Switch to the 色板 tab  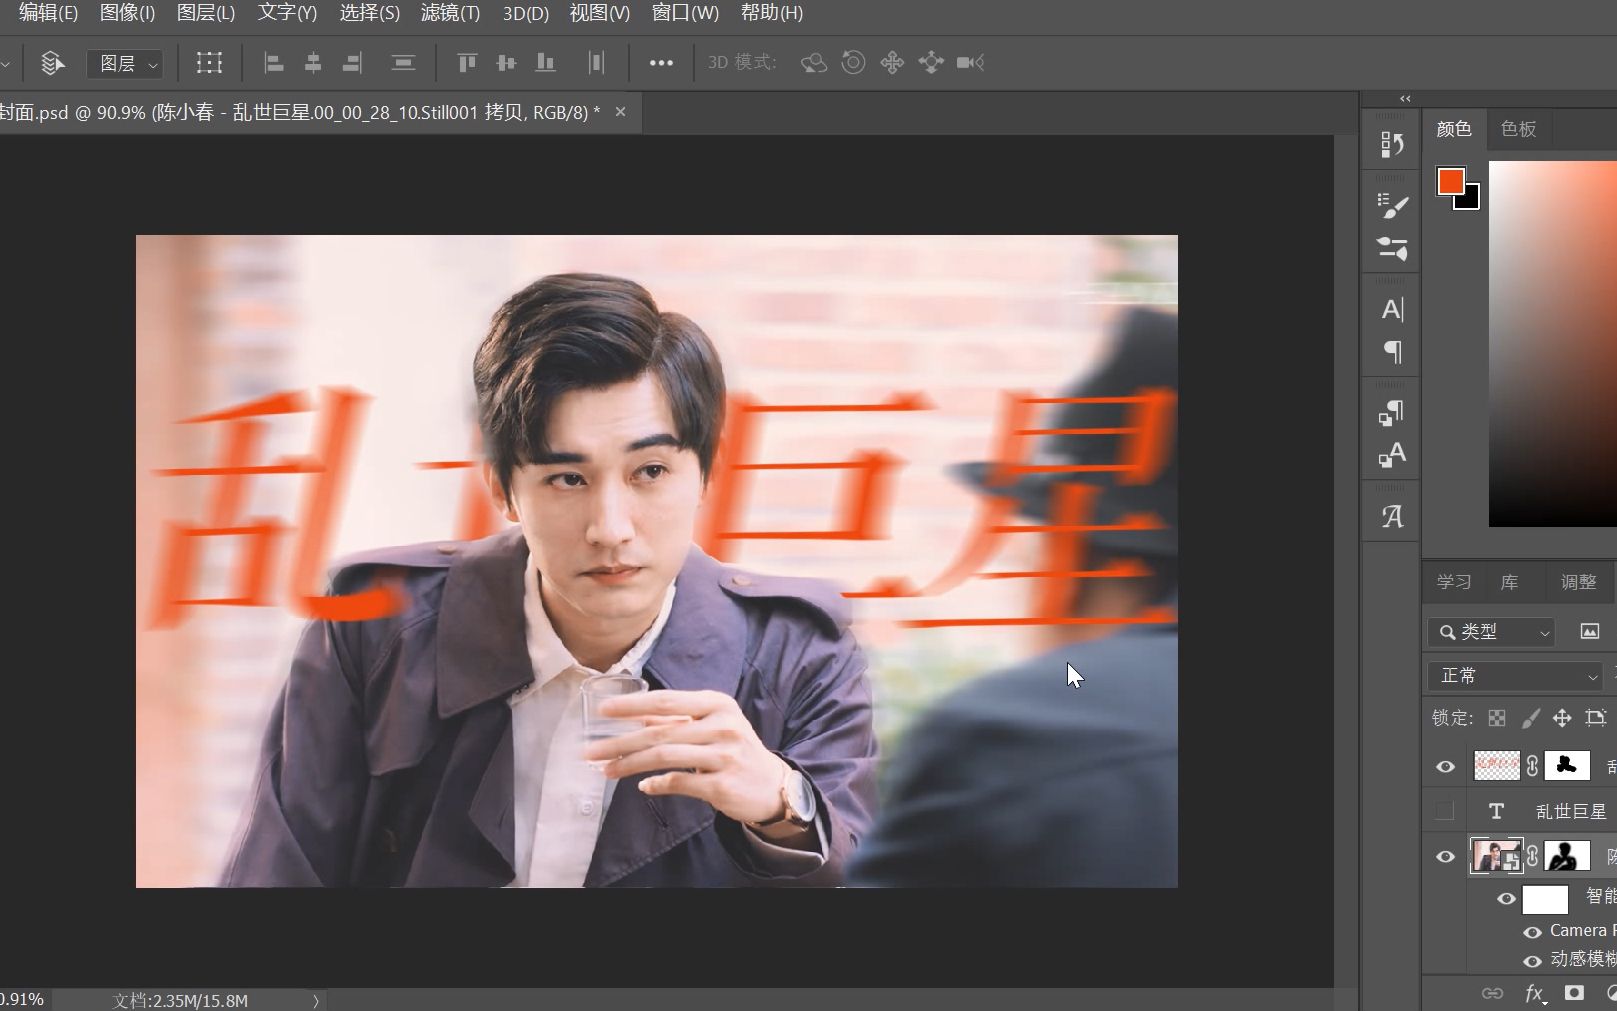1518,129
